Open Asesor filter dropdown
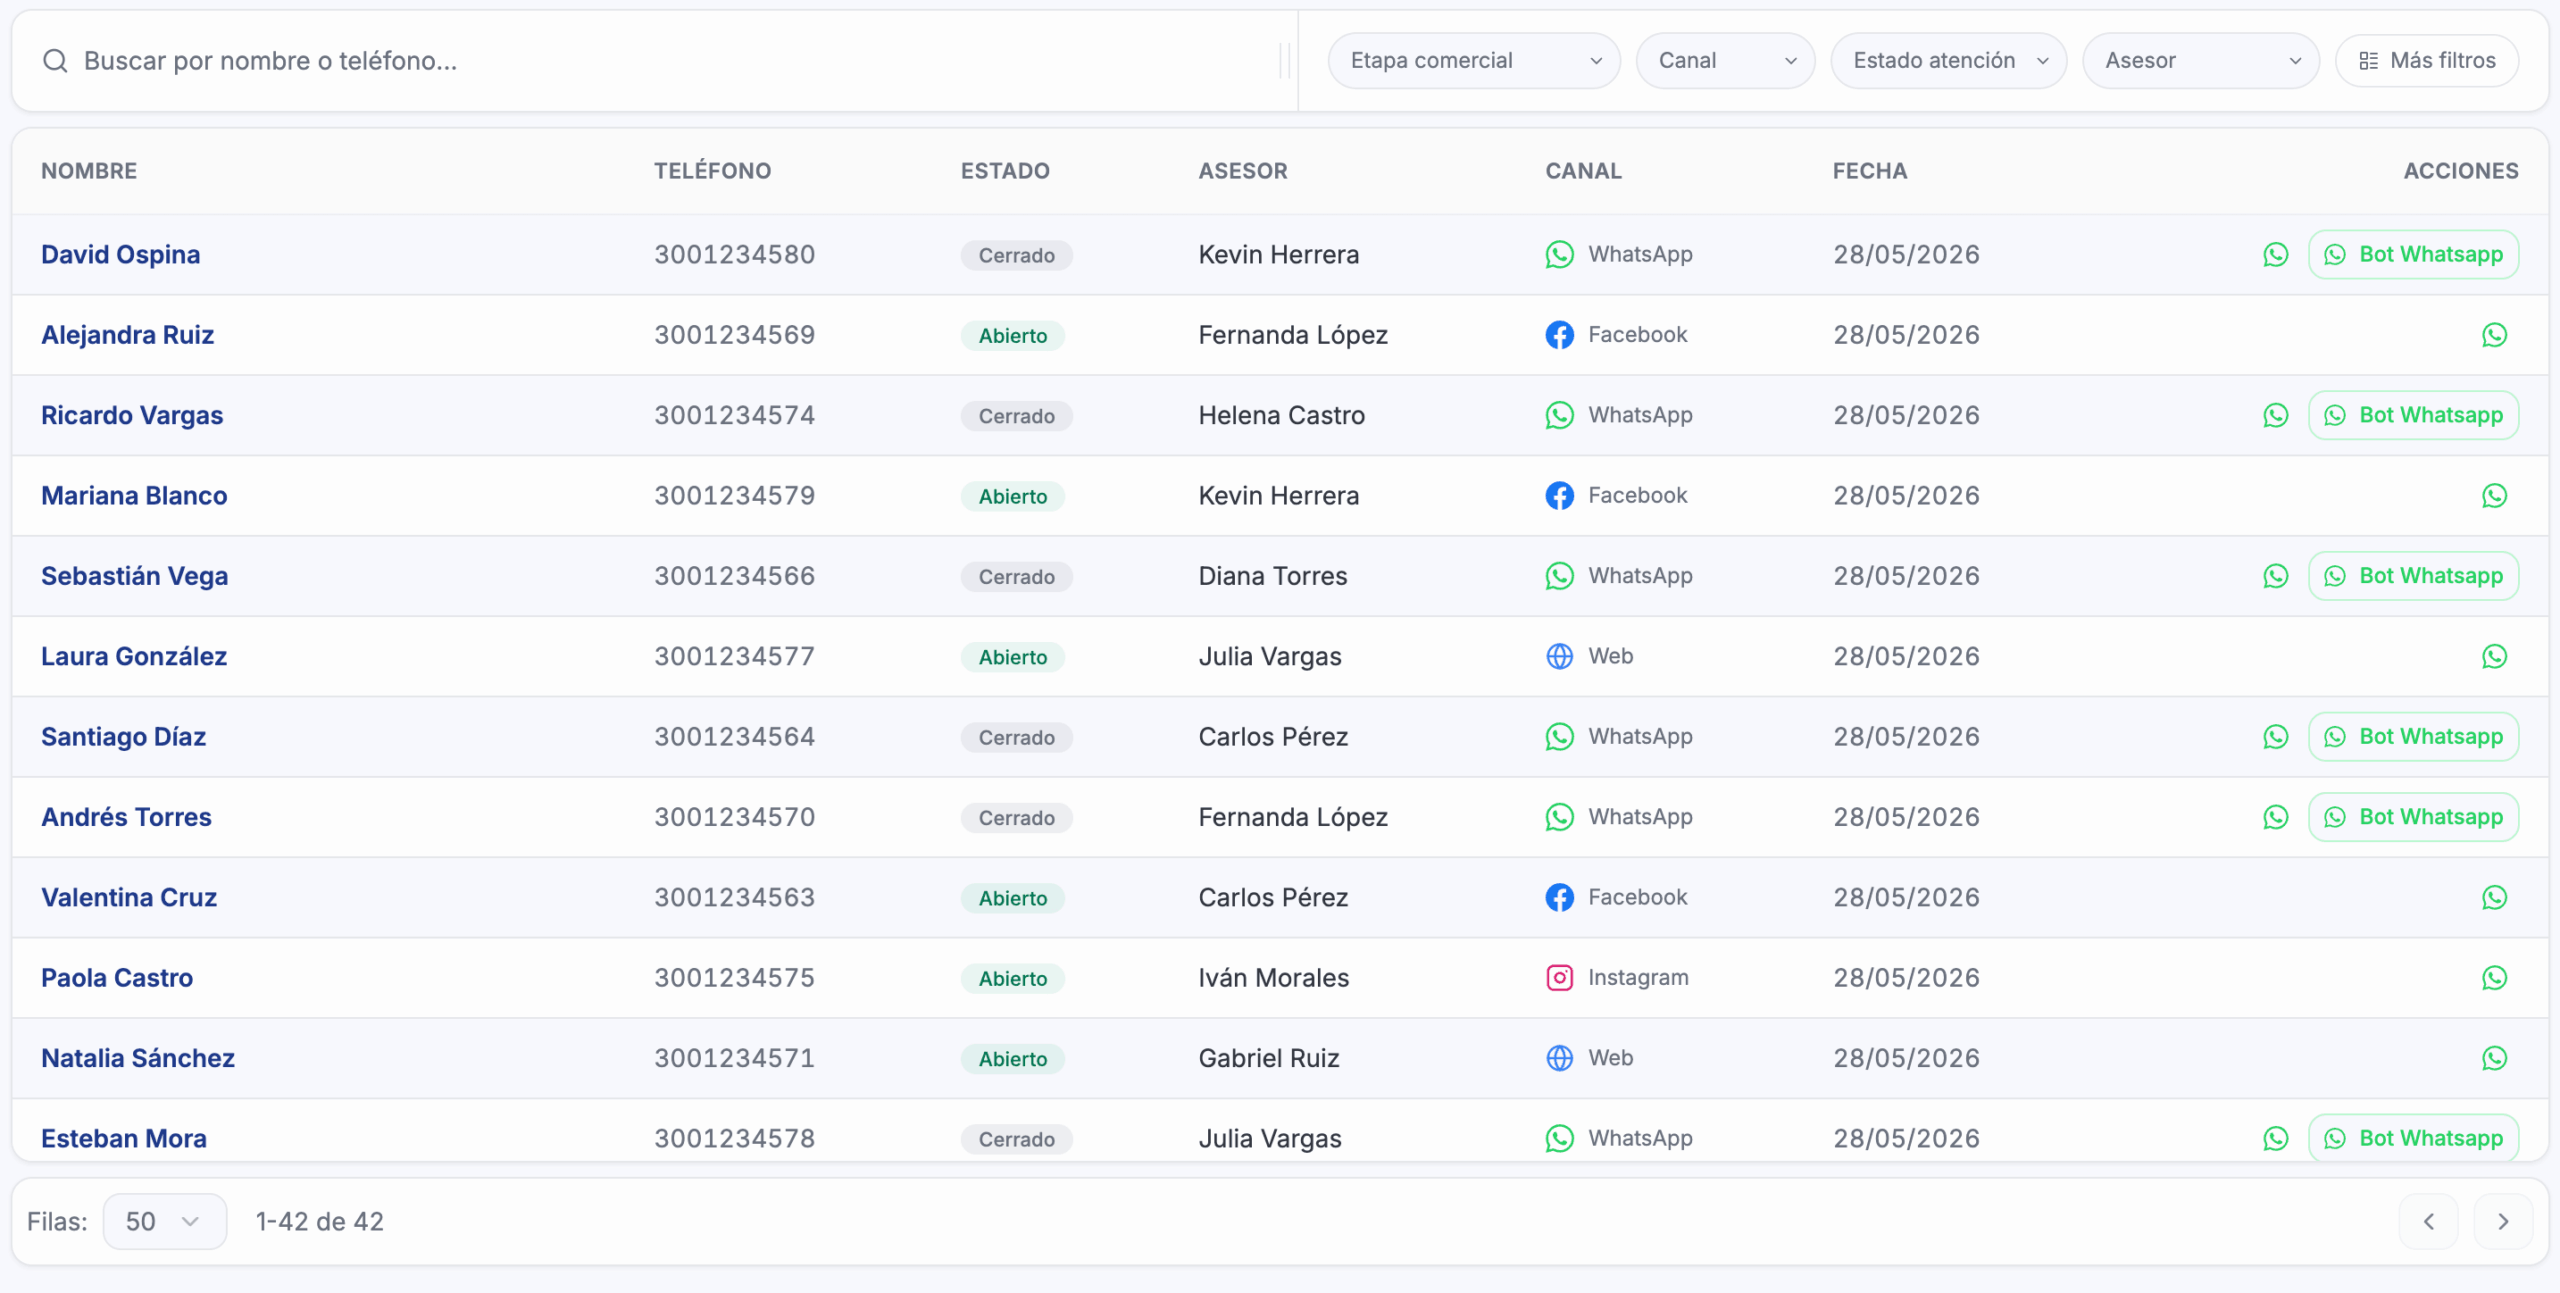Screen dimensions: 2560x1293 point(2200,61)
